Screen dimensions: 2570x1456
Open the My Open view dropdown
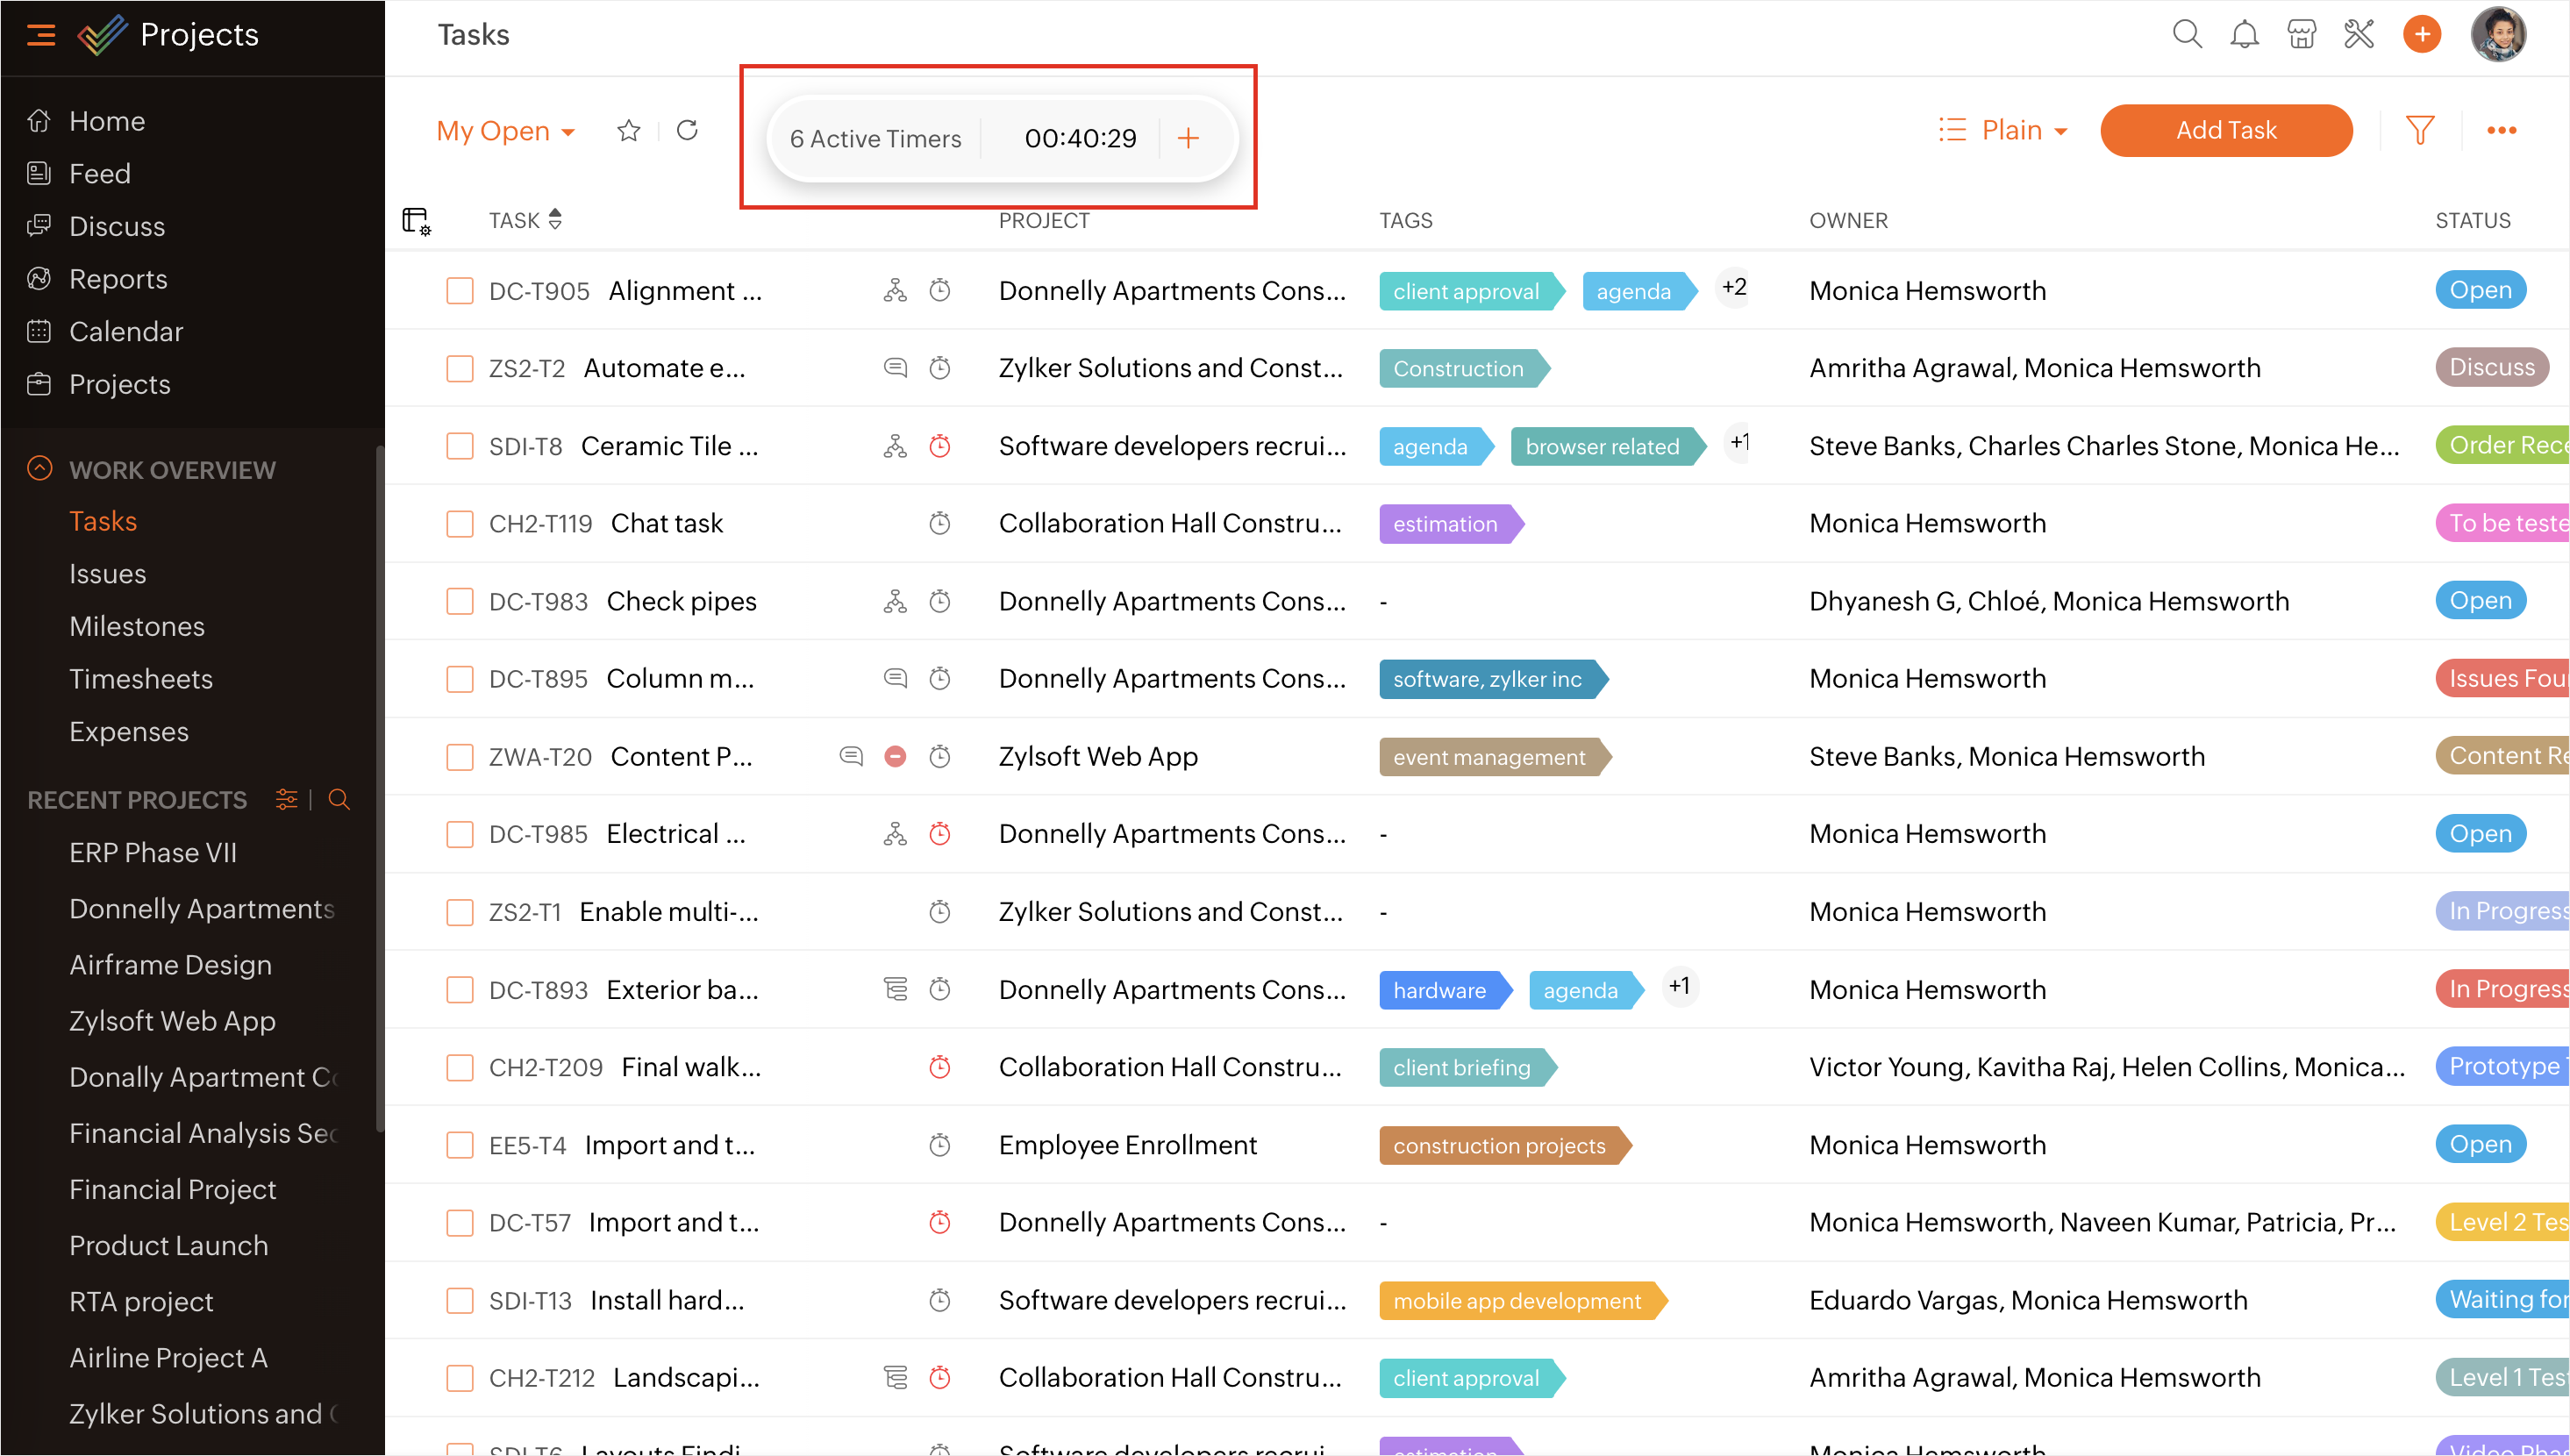pos(505,131)
